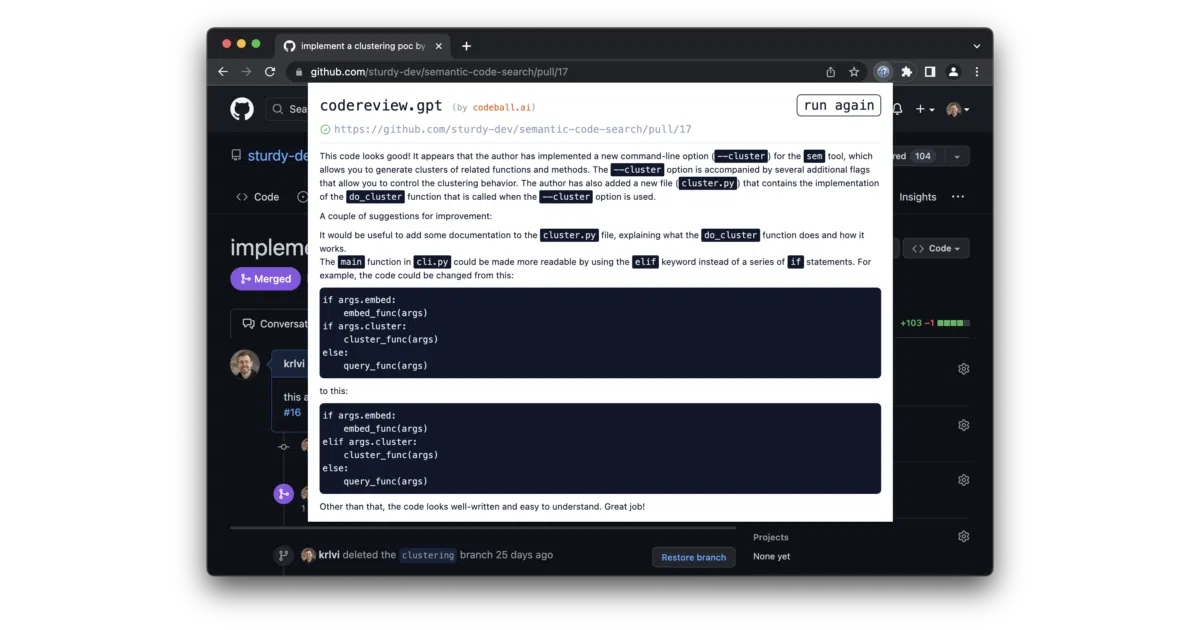The image size is (1200, 630).
Task: Expand the star list dropdown arrow
Action: click(957, 156)
